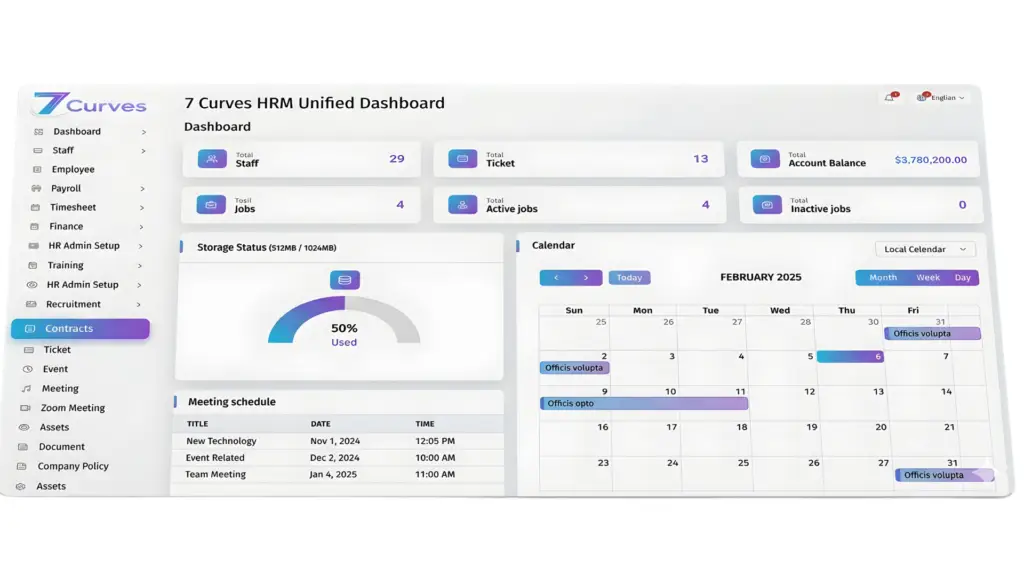Click the Total Ticket card icon

coord(463,159)
